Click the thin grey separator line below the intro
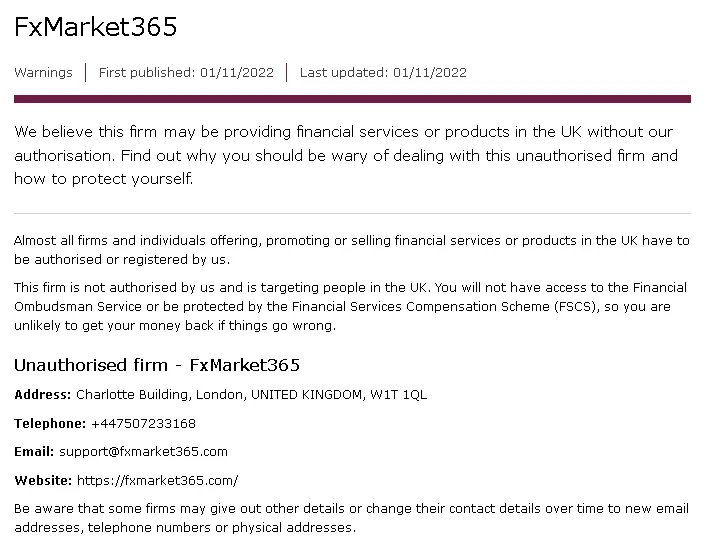This screenshot has height=538, width=707. [352, 213]
